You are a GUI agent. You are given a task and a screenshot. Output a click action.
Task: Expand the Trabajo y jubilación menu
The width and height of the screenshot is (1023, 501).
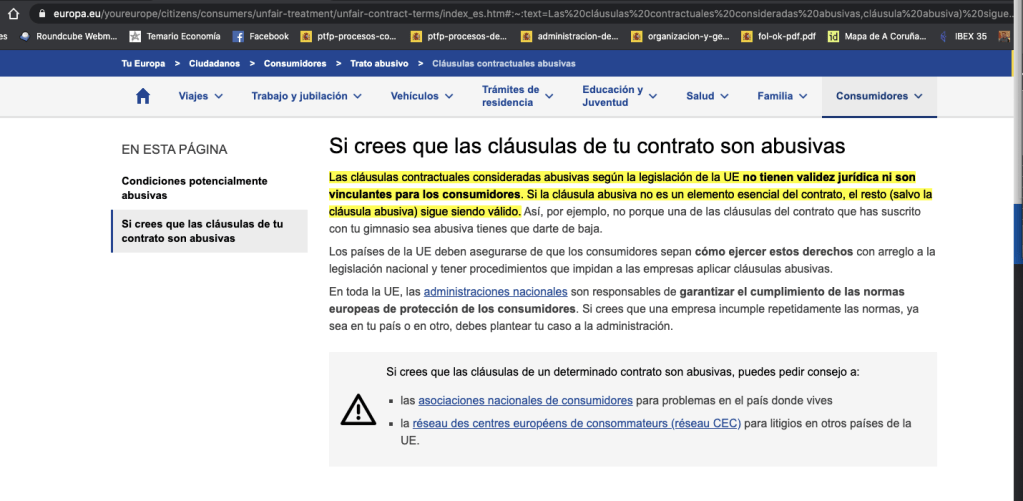[x=306, y=96]
